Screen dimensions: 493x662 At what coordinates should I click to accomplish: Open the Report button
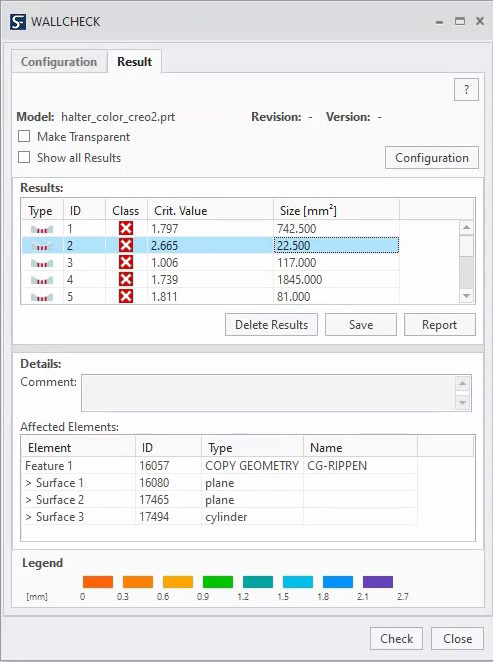pyautogui.click(x=439, y=325)
